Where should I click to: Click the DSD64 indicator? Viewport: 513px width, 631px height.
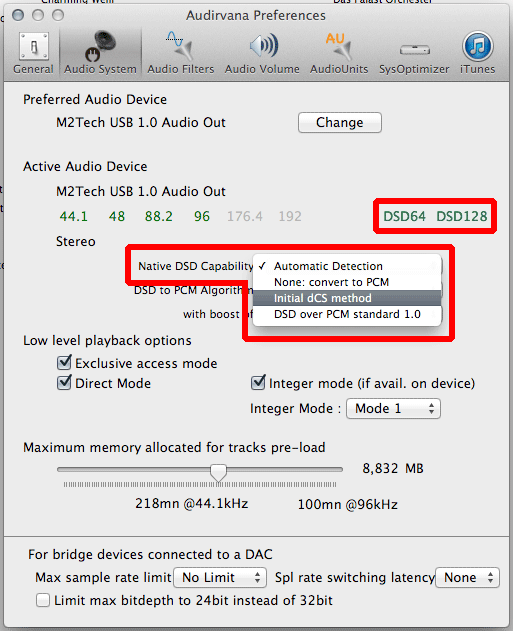click(x=404, y=217)
